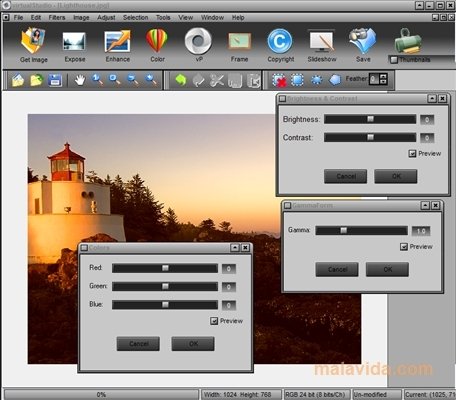456x400 pixels.
Task: Click OK in GammaForm dialog
Action: tap(387, 269)
